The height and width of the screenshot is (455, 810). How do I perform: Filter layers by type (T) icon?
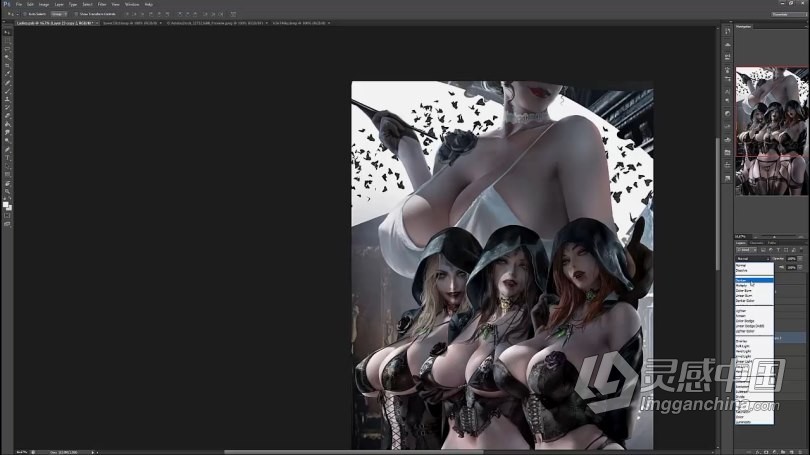click(778, 250)
